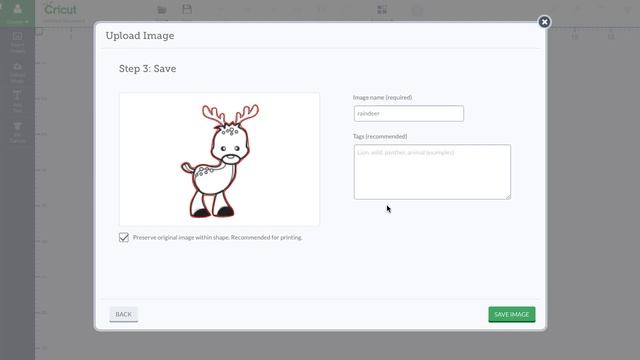The height and width of the screenshot is (360, 640).
Task: Click the 'Step 3: Save' heading
Action: click(148, 69)
